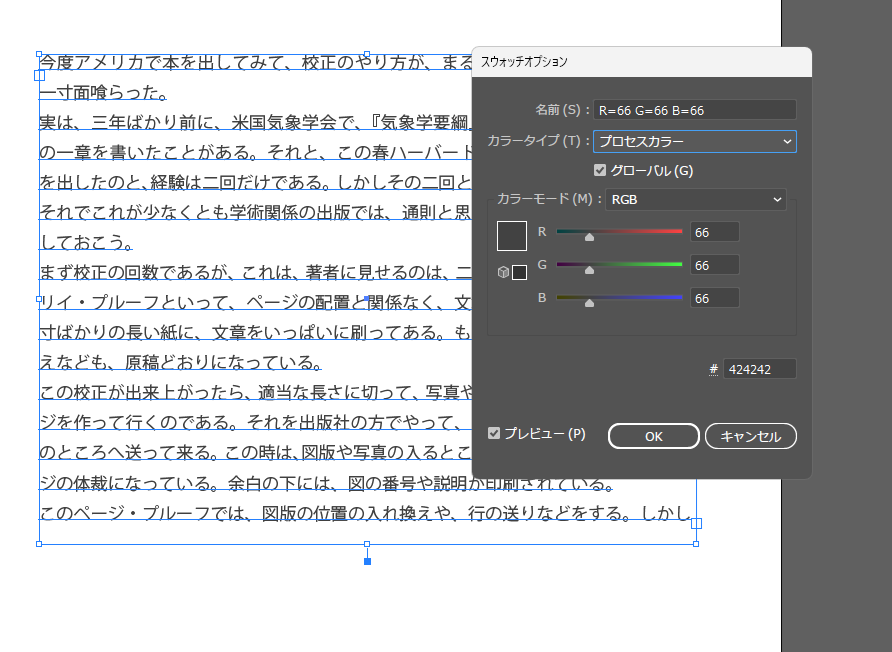The image size is (892, 652).
Task: Click the B blue slider handle
Action: pos(589,303)
